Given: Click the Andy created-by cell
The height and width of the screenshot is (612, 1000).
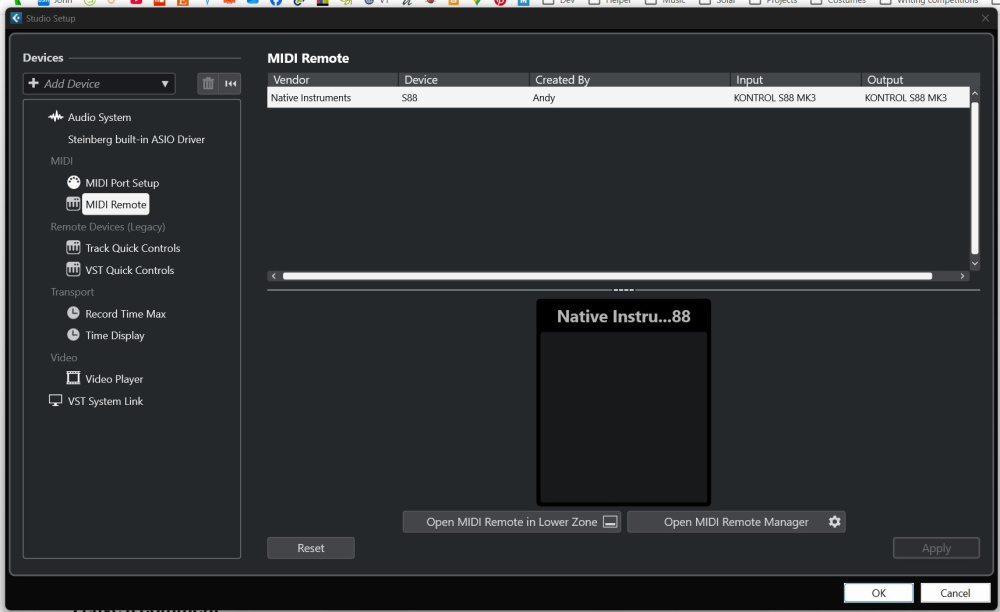Looking at the screenshot, I should pyautogui.click(x=544, y=98).
